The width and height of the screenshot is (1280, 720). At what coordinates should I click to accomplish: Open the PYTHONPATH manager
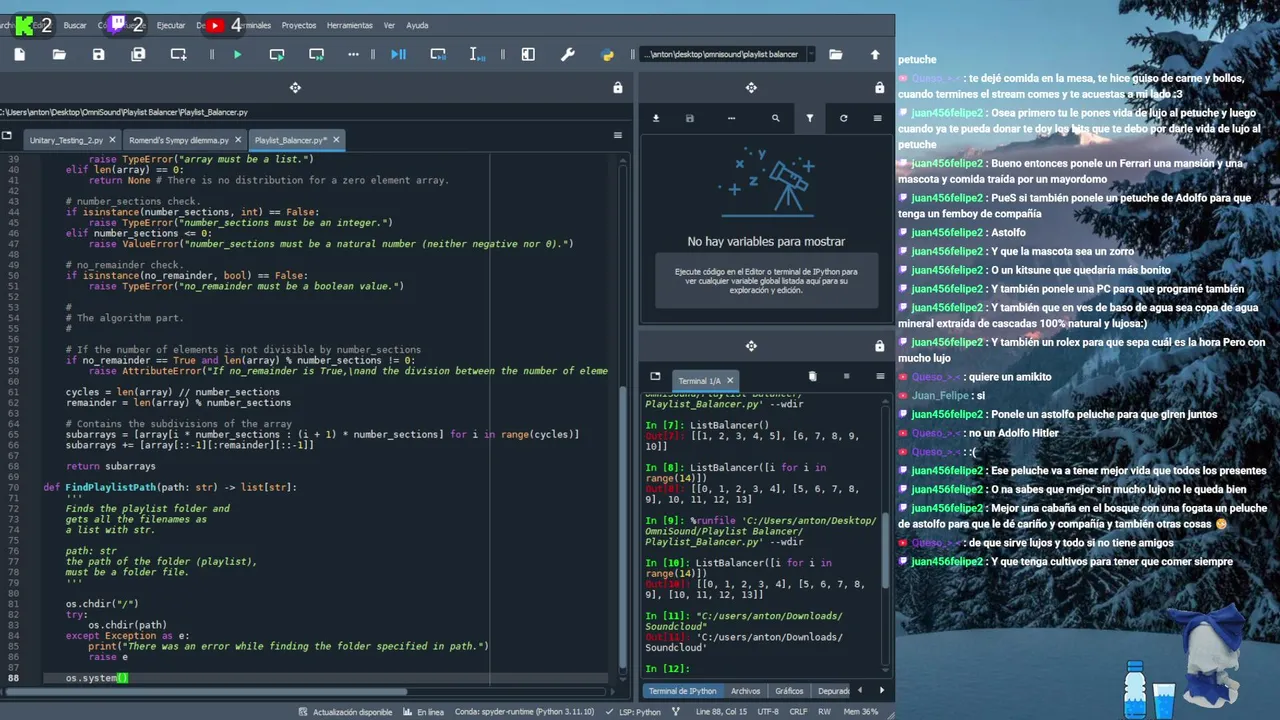tap(607, 54)
